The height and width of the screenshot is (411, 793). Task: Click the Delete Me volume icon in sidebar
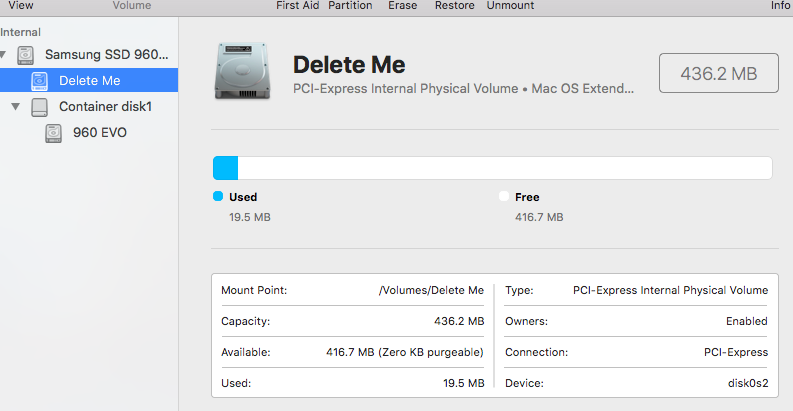tap(39, 81)
